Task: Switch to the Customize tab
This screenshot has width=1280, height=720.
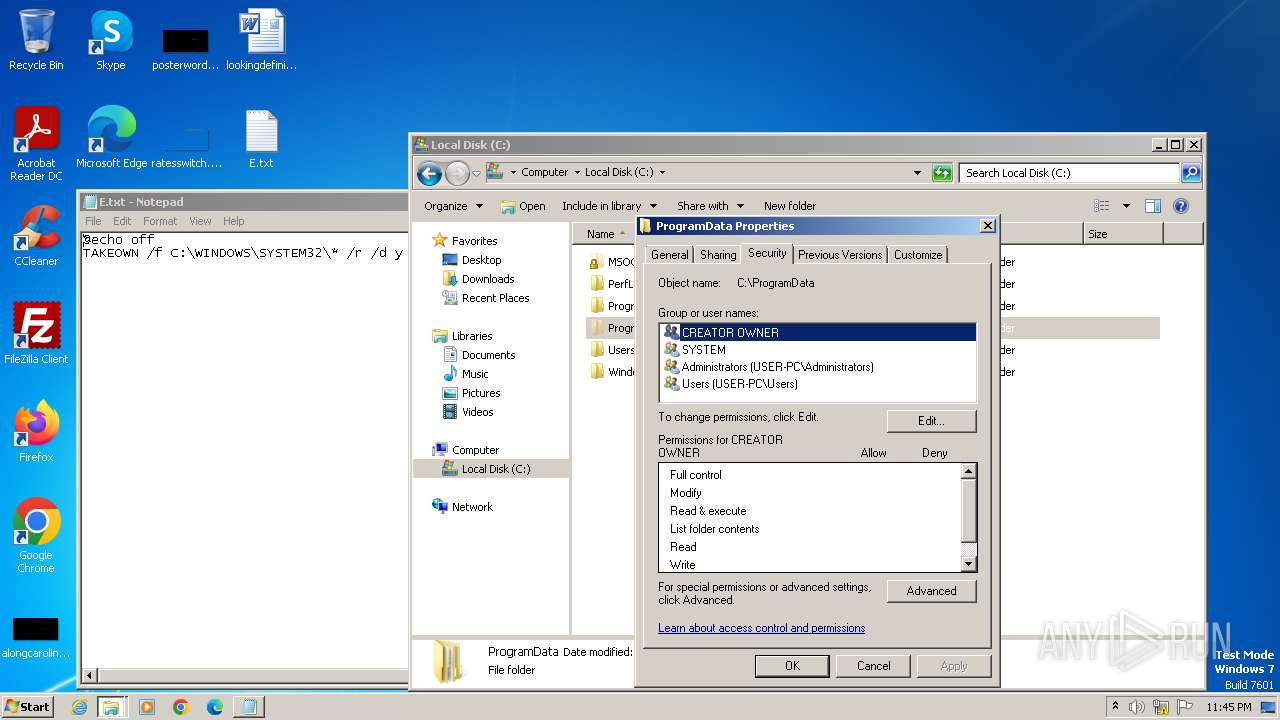Action: [x=917, y=255]
